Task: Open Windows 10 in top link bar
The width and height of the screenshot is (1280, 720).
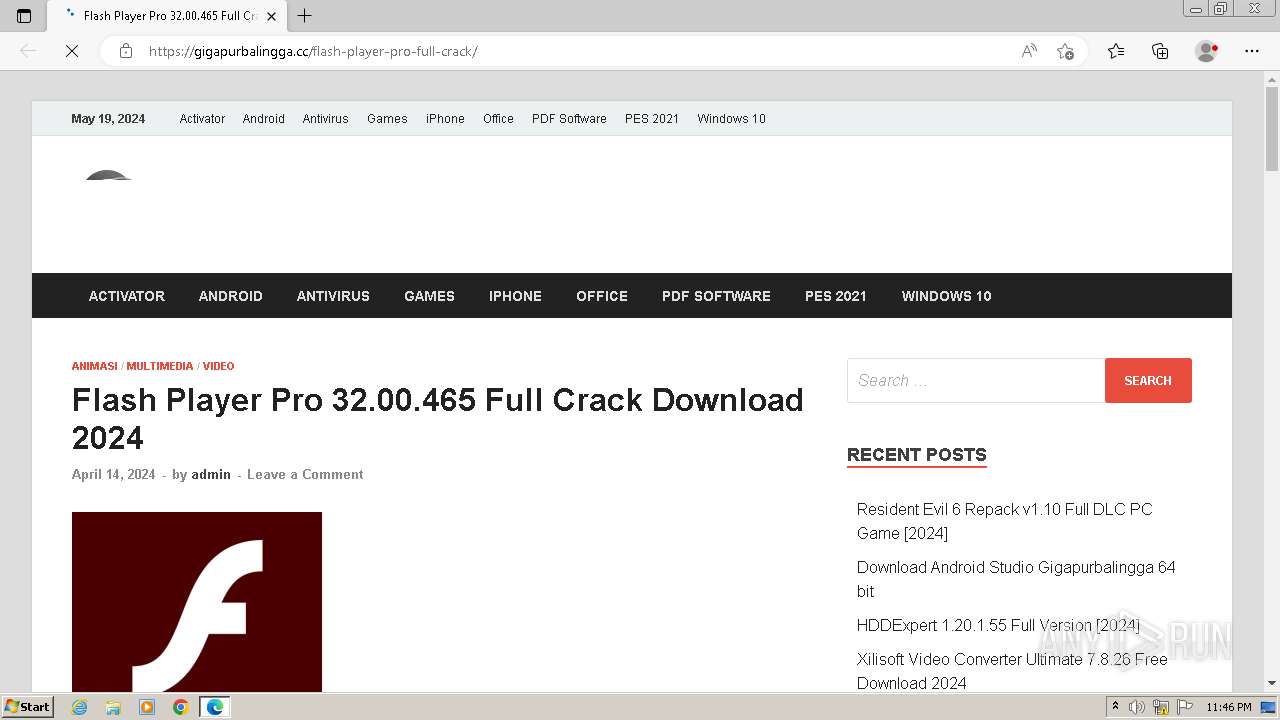Action: click(731, 119)
